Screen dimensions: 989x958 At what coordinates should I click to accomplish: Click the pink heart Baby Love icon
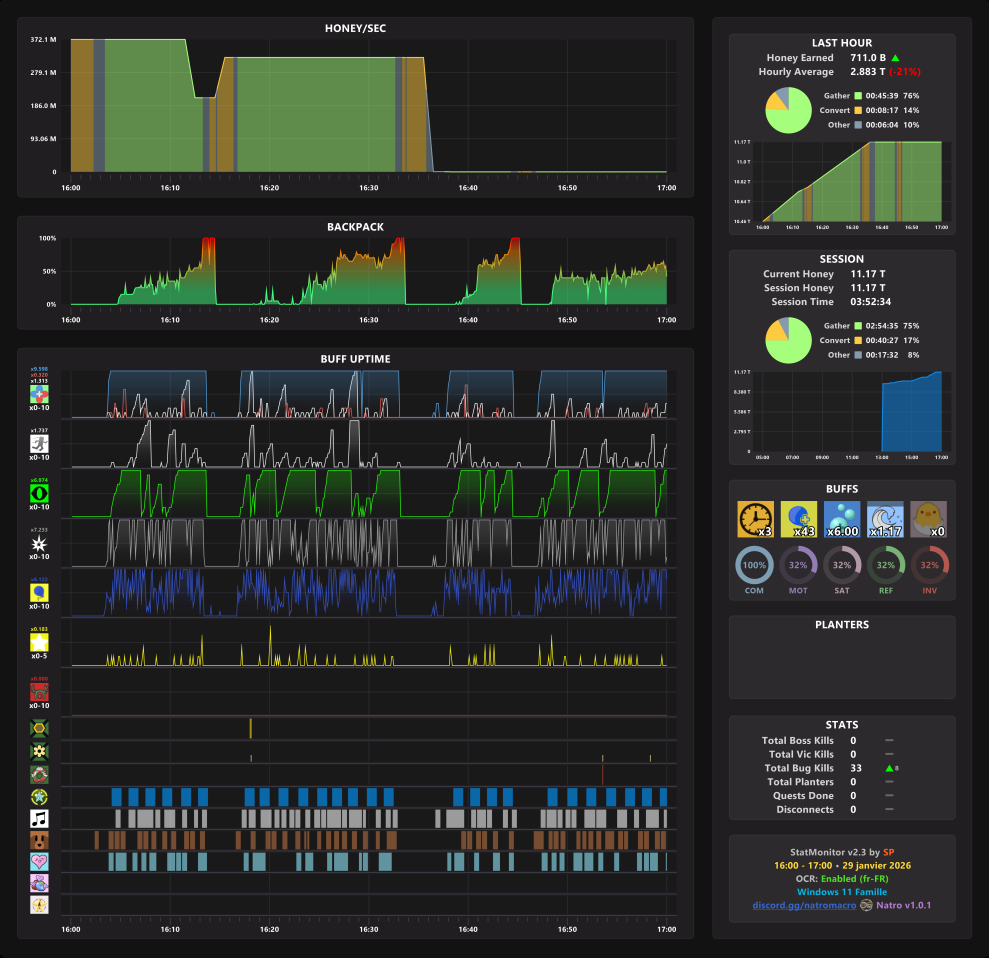[x=39, y=862]
